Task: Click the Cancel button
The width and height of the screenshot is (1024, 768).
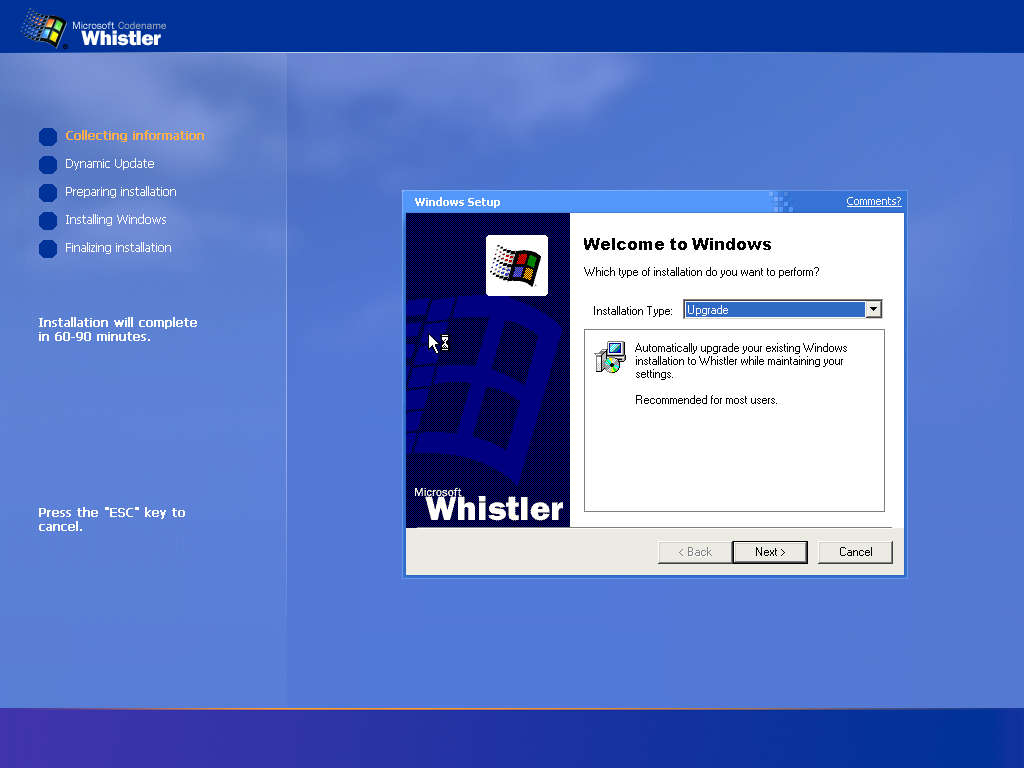Action: coord(855,552)
